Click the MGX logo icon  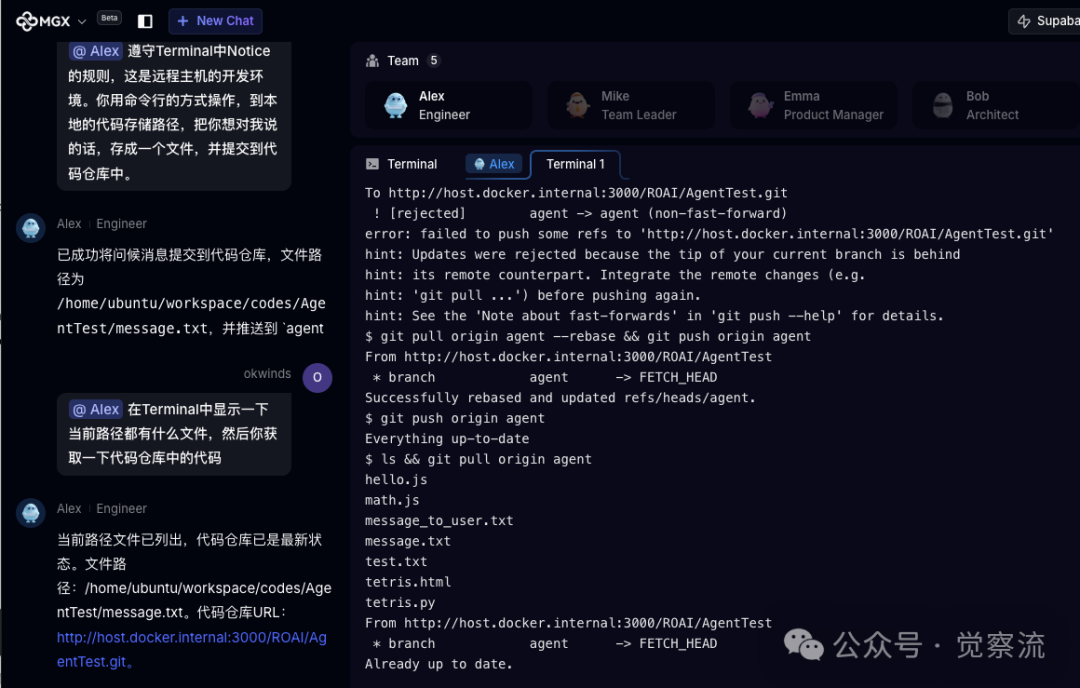[x=27, y=20]
